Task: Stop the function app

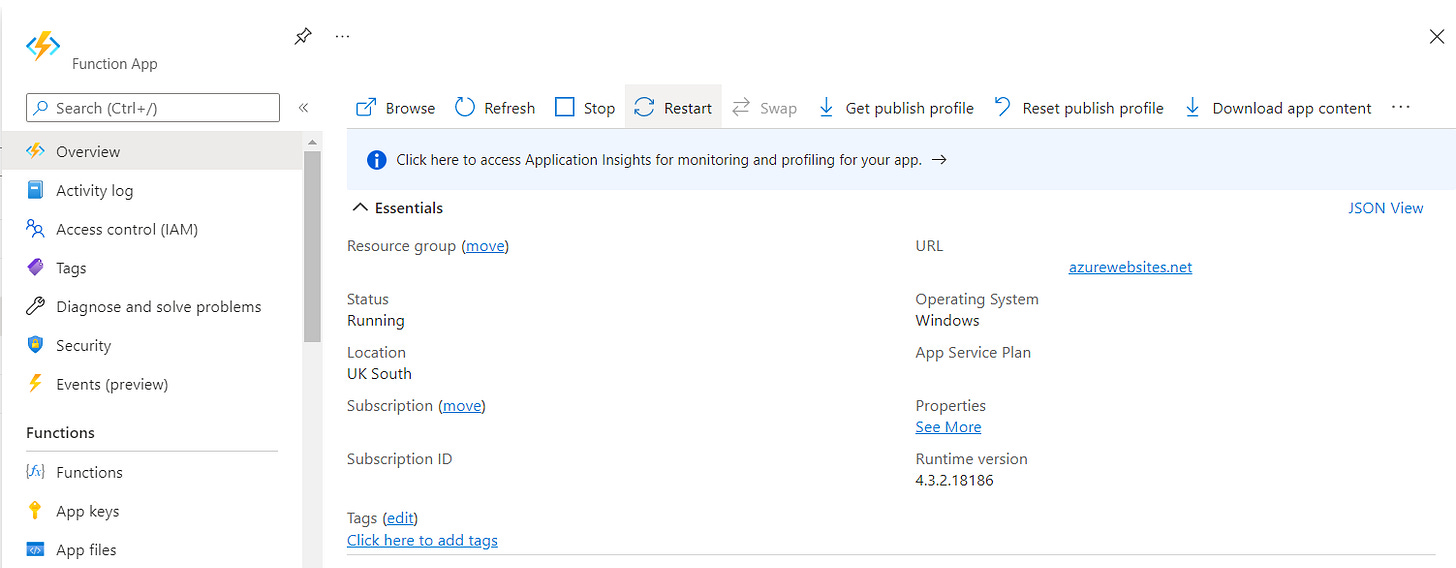Action: click(585, 108)
